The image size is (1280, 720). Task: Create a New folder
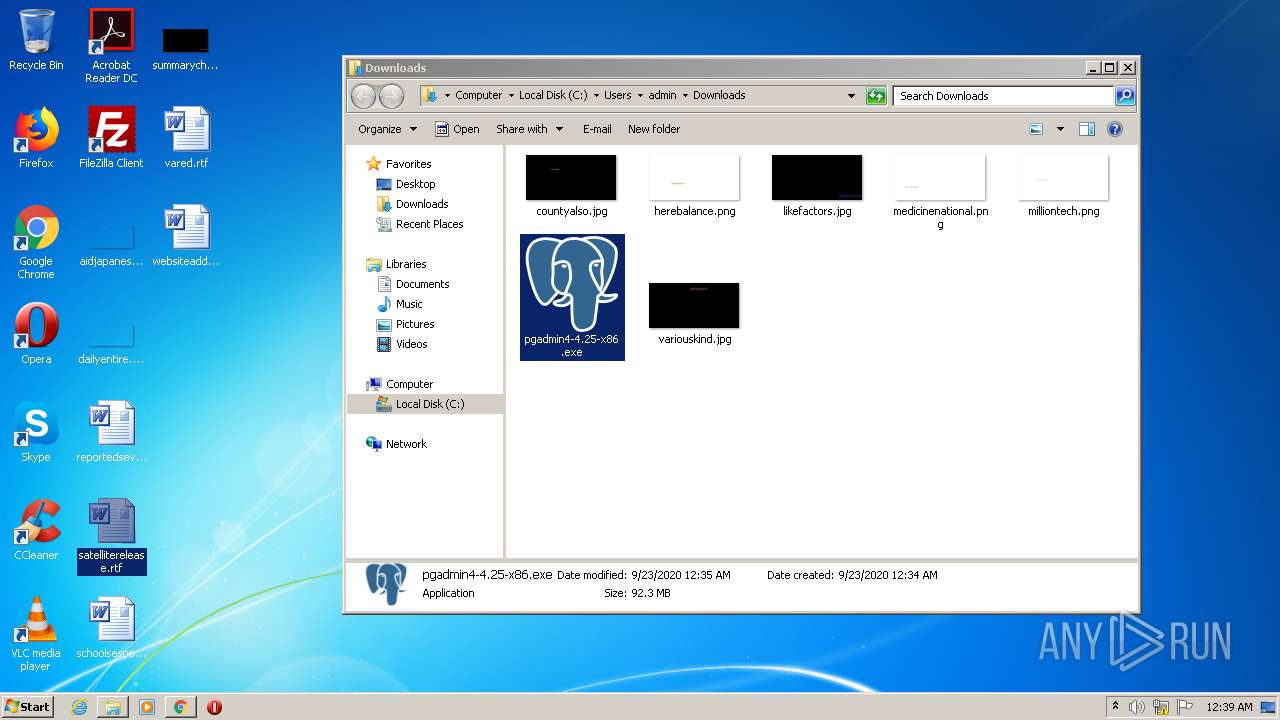coord(654,129)
